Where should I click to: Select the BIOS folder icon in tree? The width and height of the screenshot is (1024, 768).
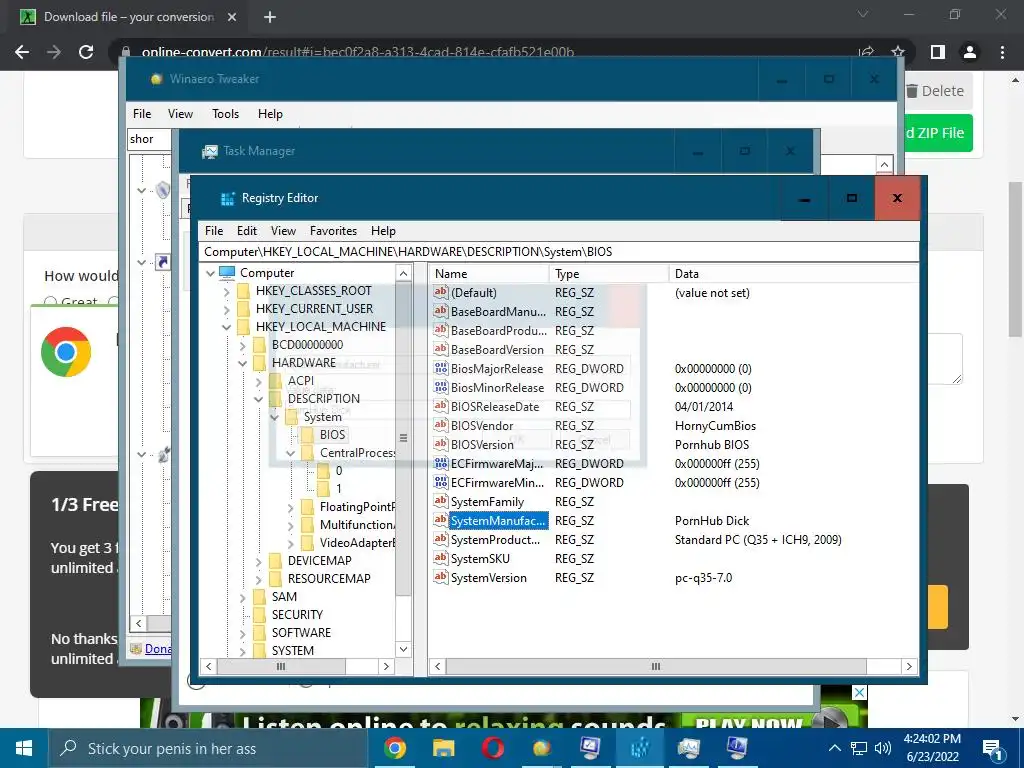(307, 435)
